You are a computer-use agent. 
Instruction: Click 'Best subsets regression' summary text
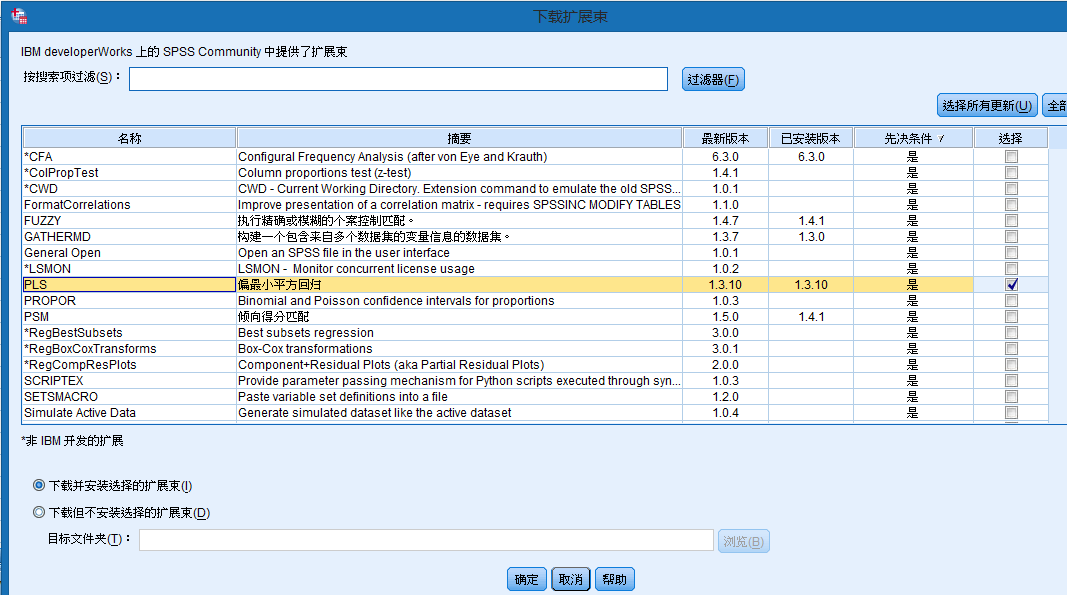pos(306,333)
